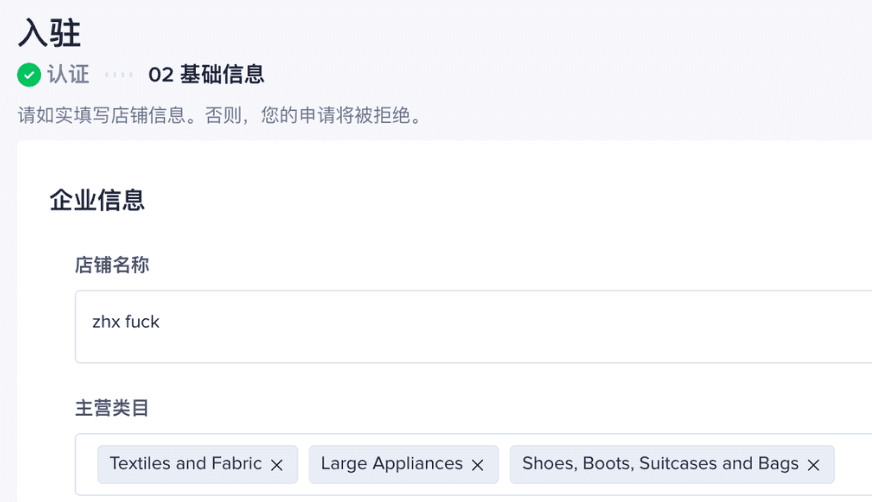Focus the 店铺名称 input field
Image resolution: width=872 pixels, height=502 pixels.
[x=473, y=326]
